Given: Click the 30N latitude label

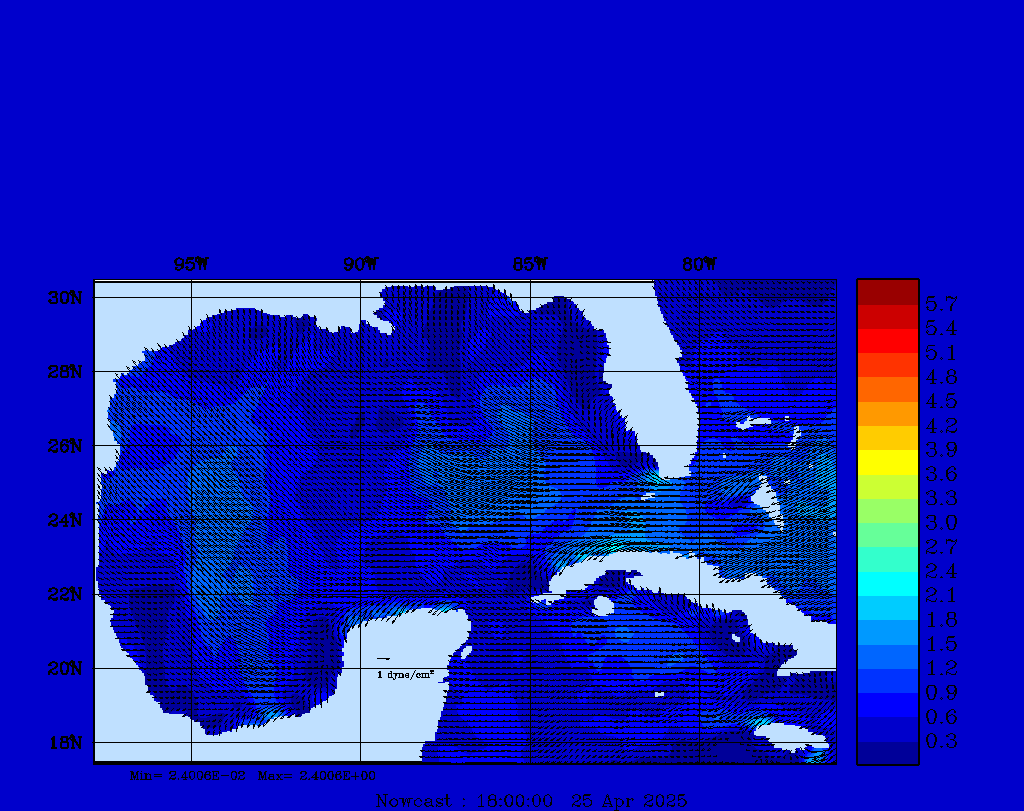Looking at the screenshot, I should pos(64,298).
